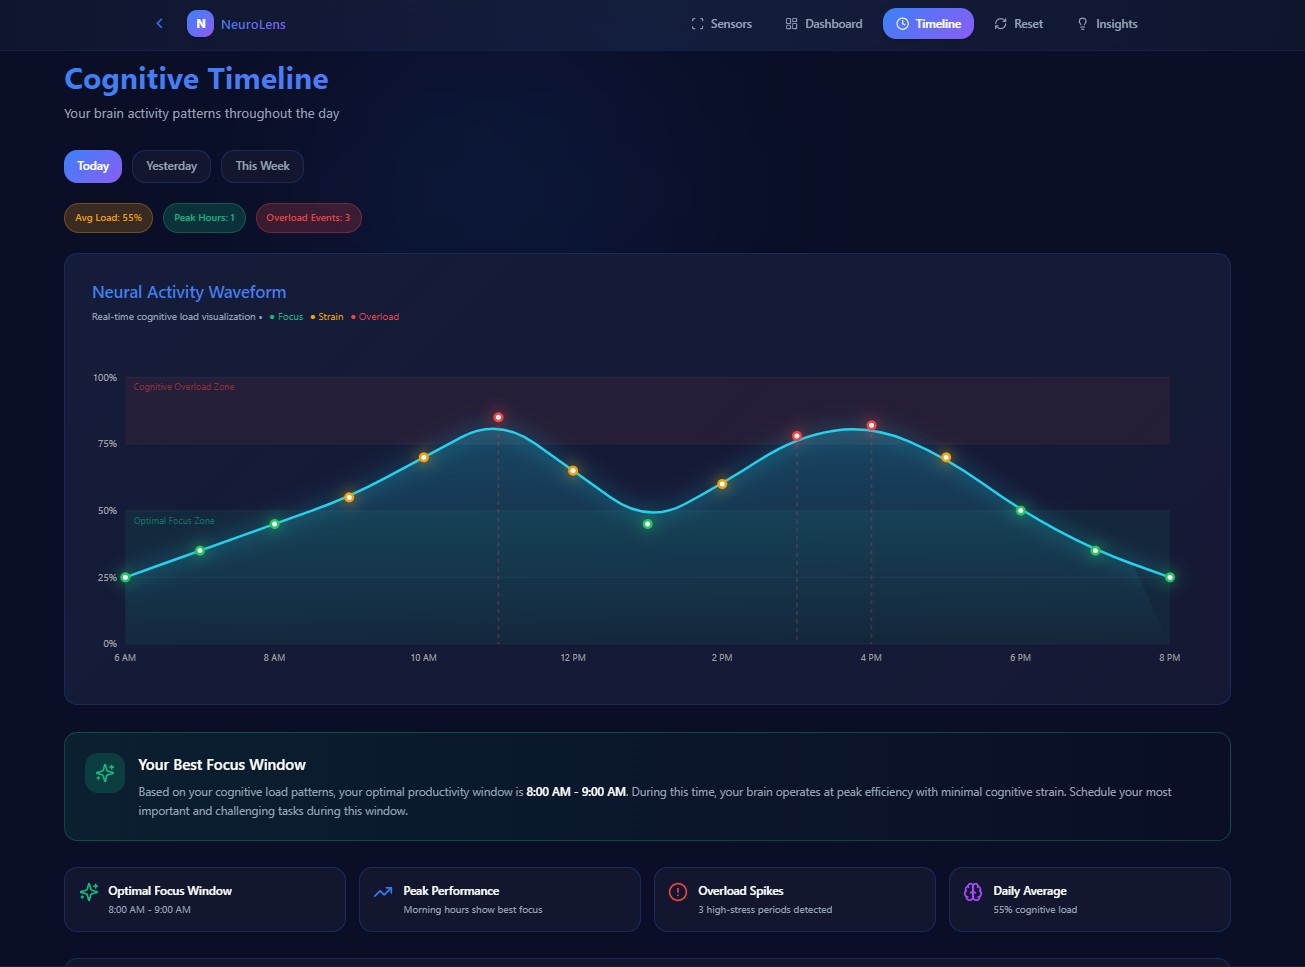Select the Today time range button
The height and width of the screenshot is (967, 1305).
pyautogui.click(x=93, y=166)
